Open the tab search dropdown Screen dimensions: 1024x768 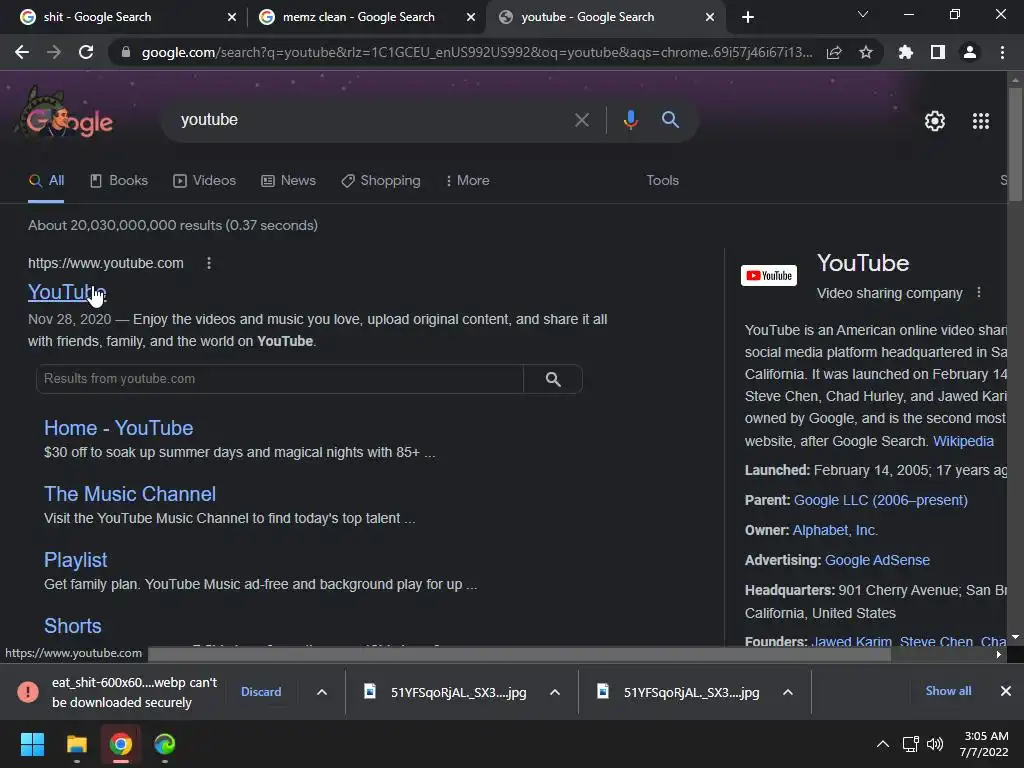863,14
